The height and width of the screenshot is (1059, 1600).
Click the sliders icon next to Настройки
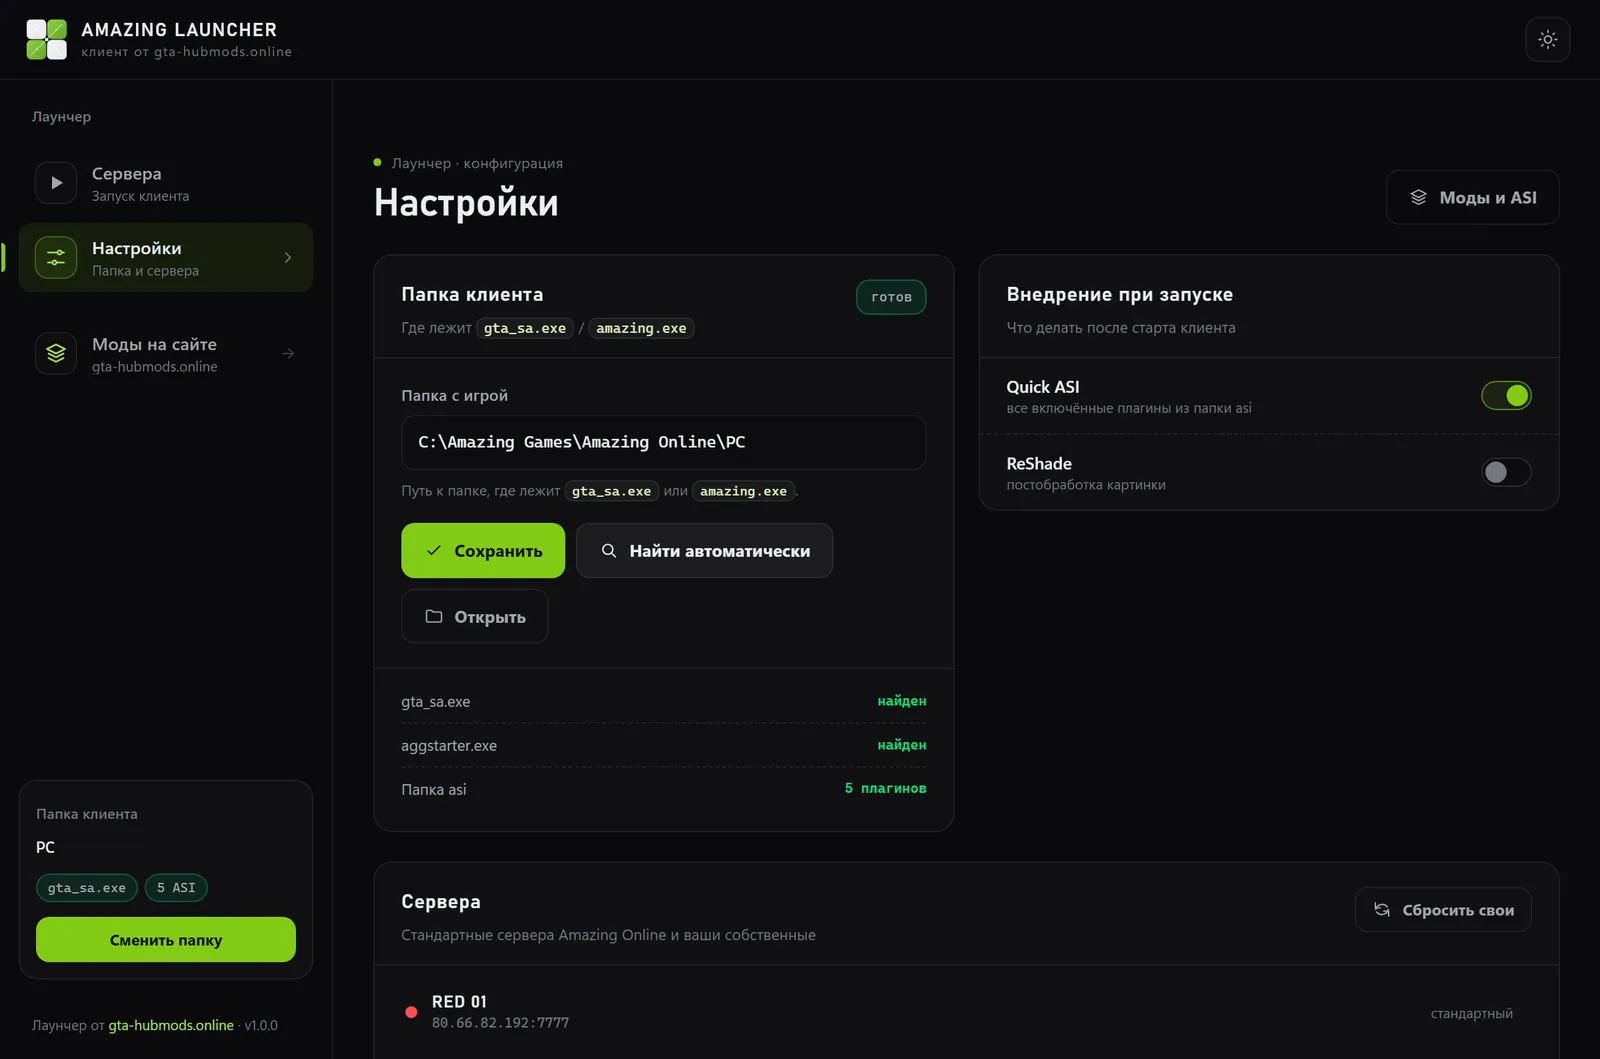coord(56,258)
